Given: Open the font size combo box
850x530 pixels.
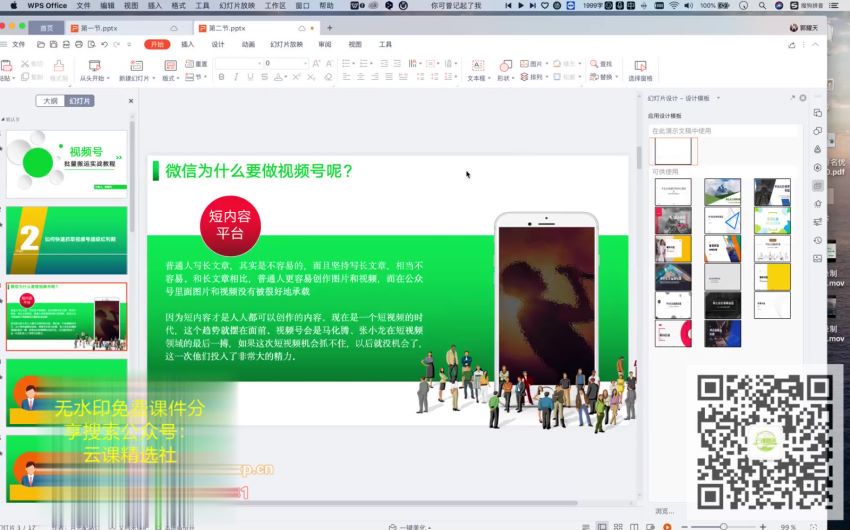Looking at the screenshot, I should pyautogui.click(x=286, y=63).
